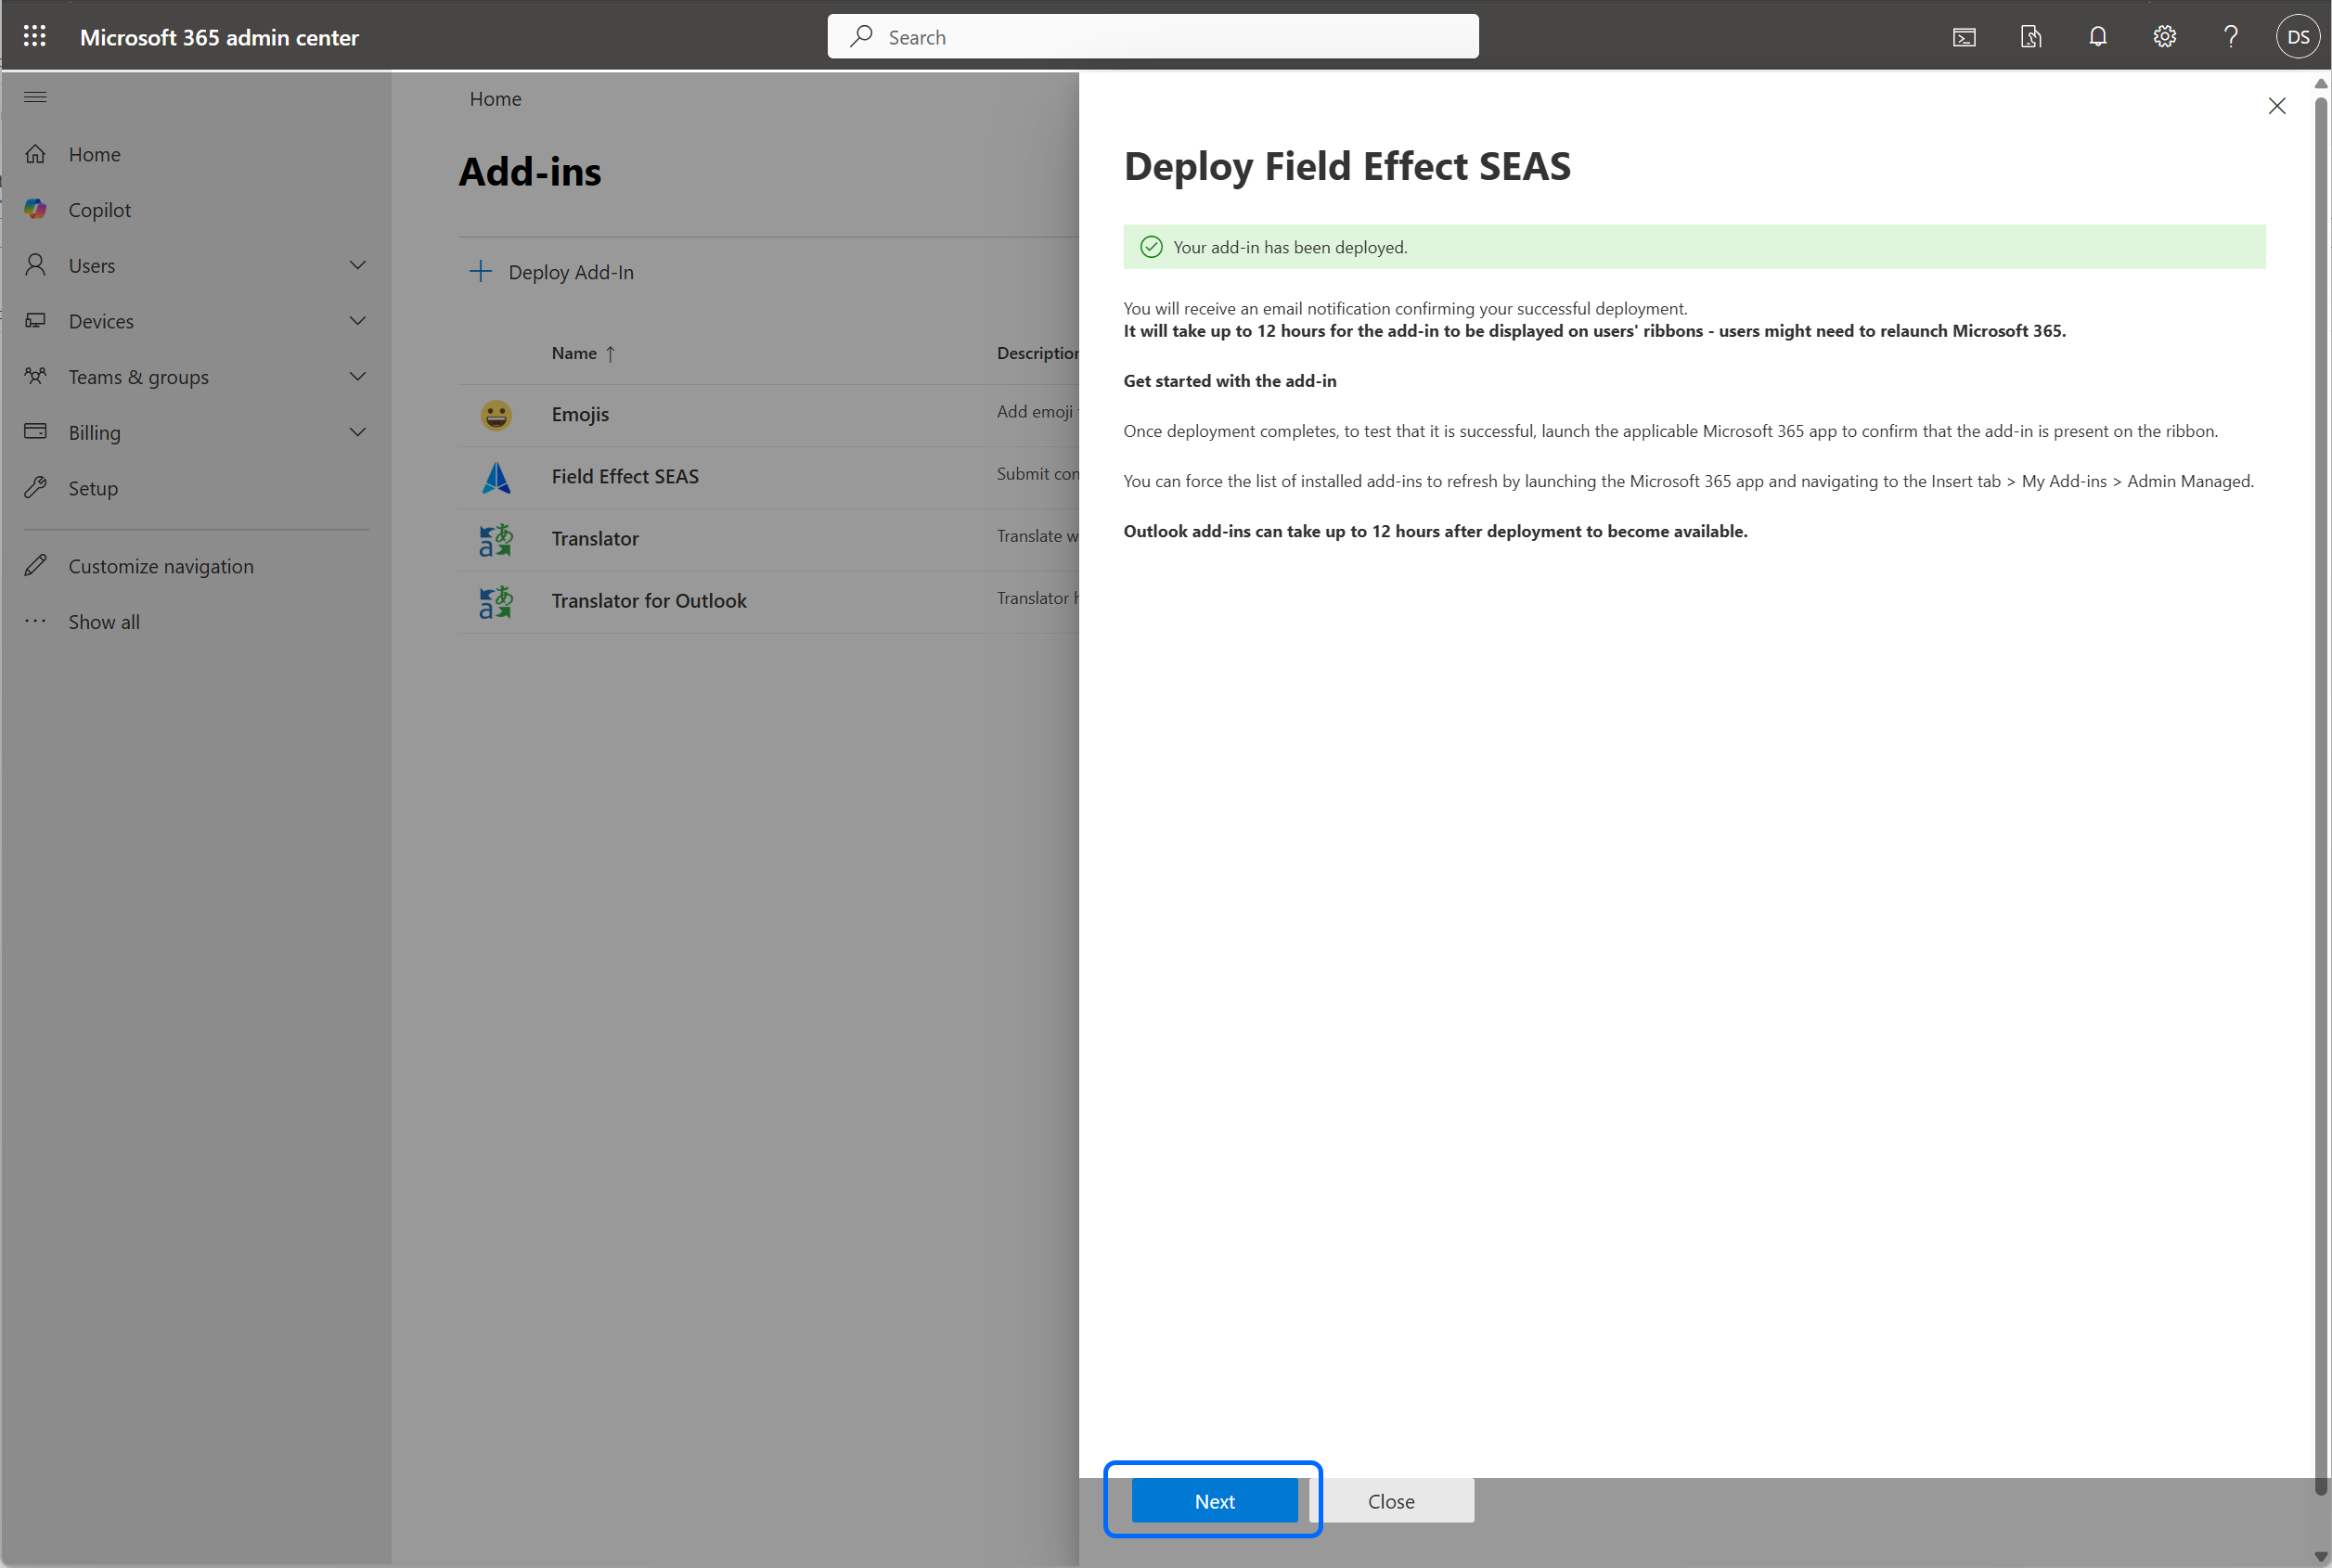Open the Cloud Shell terminal icon
2332x1568 pixels.
(1964, 37)
